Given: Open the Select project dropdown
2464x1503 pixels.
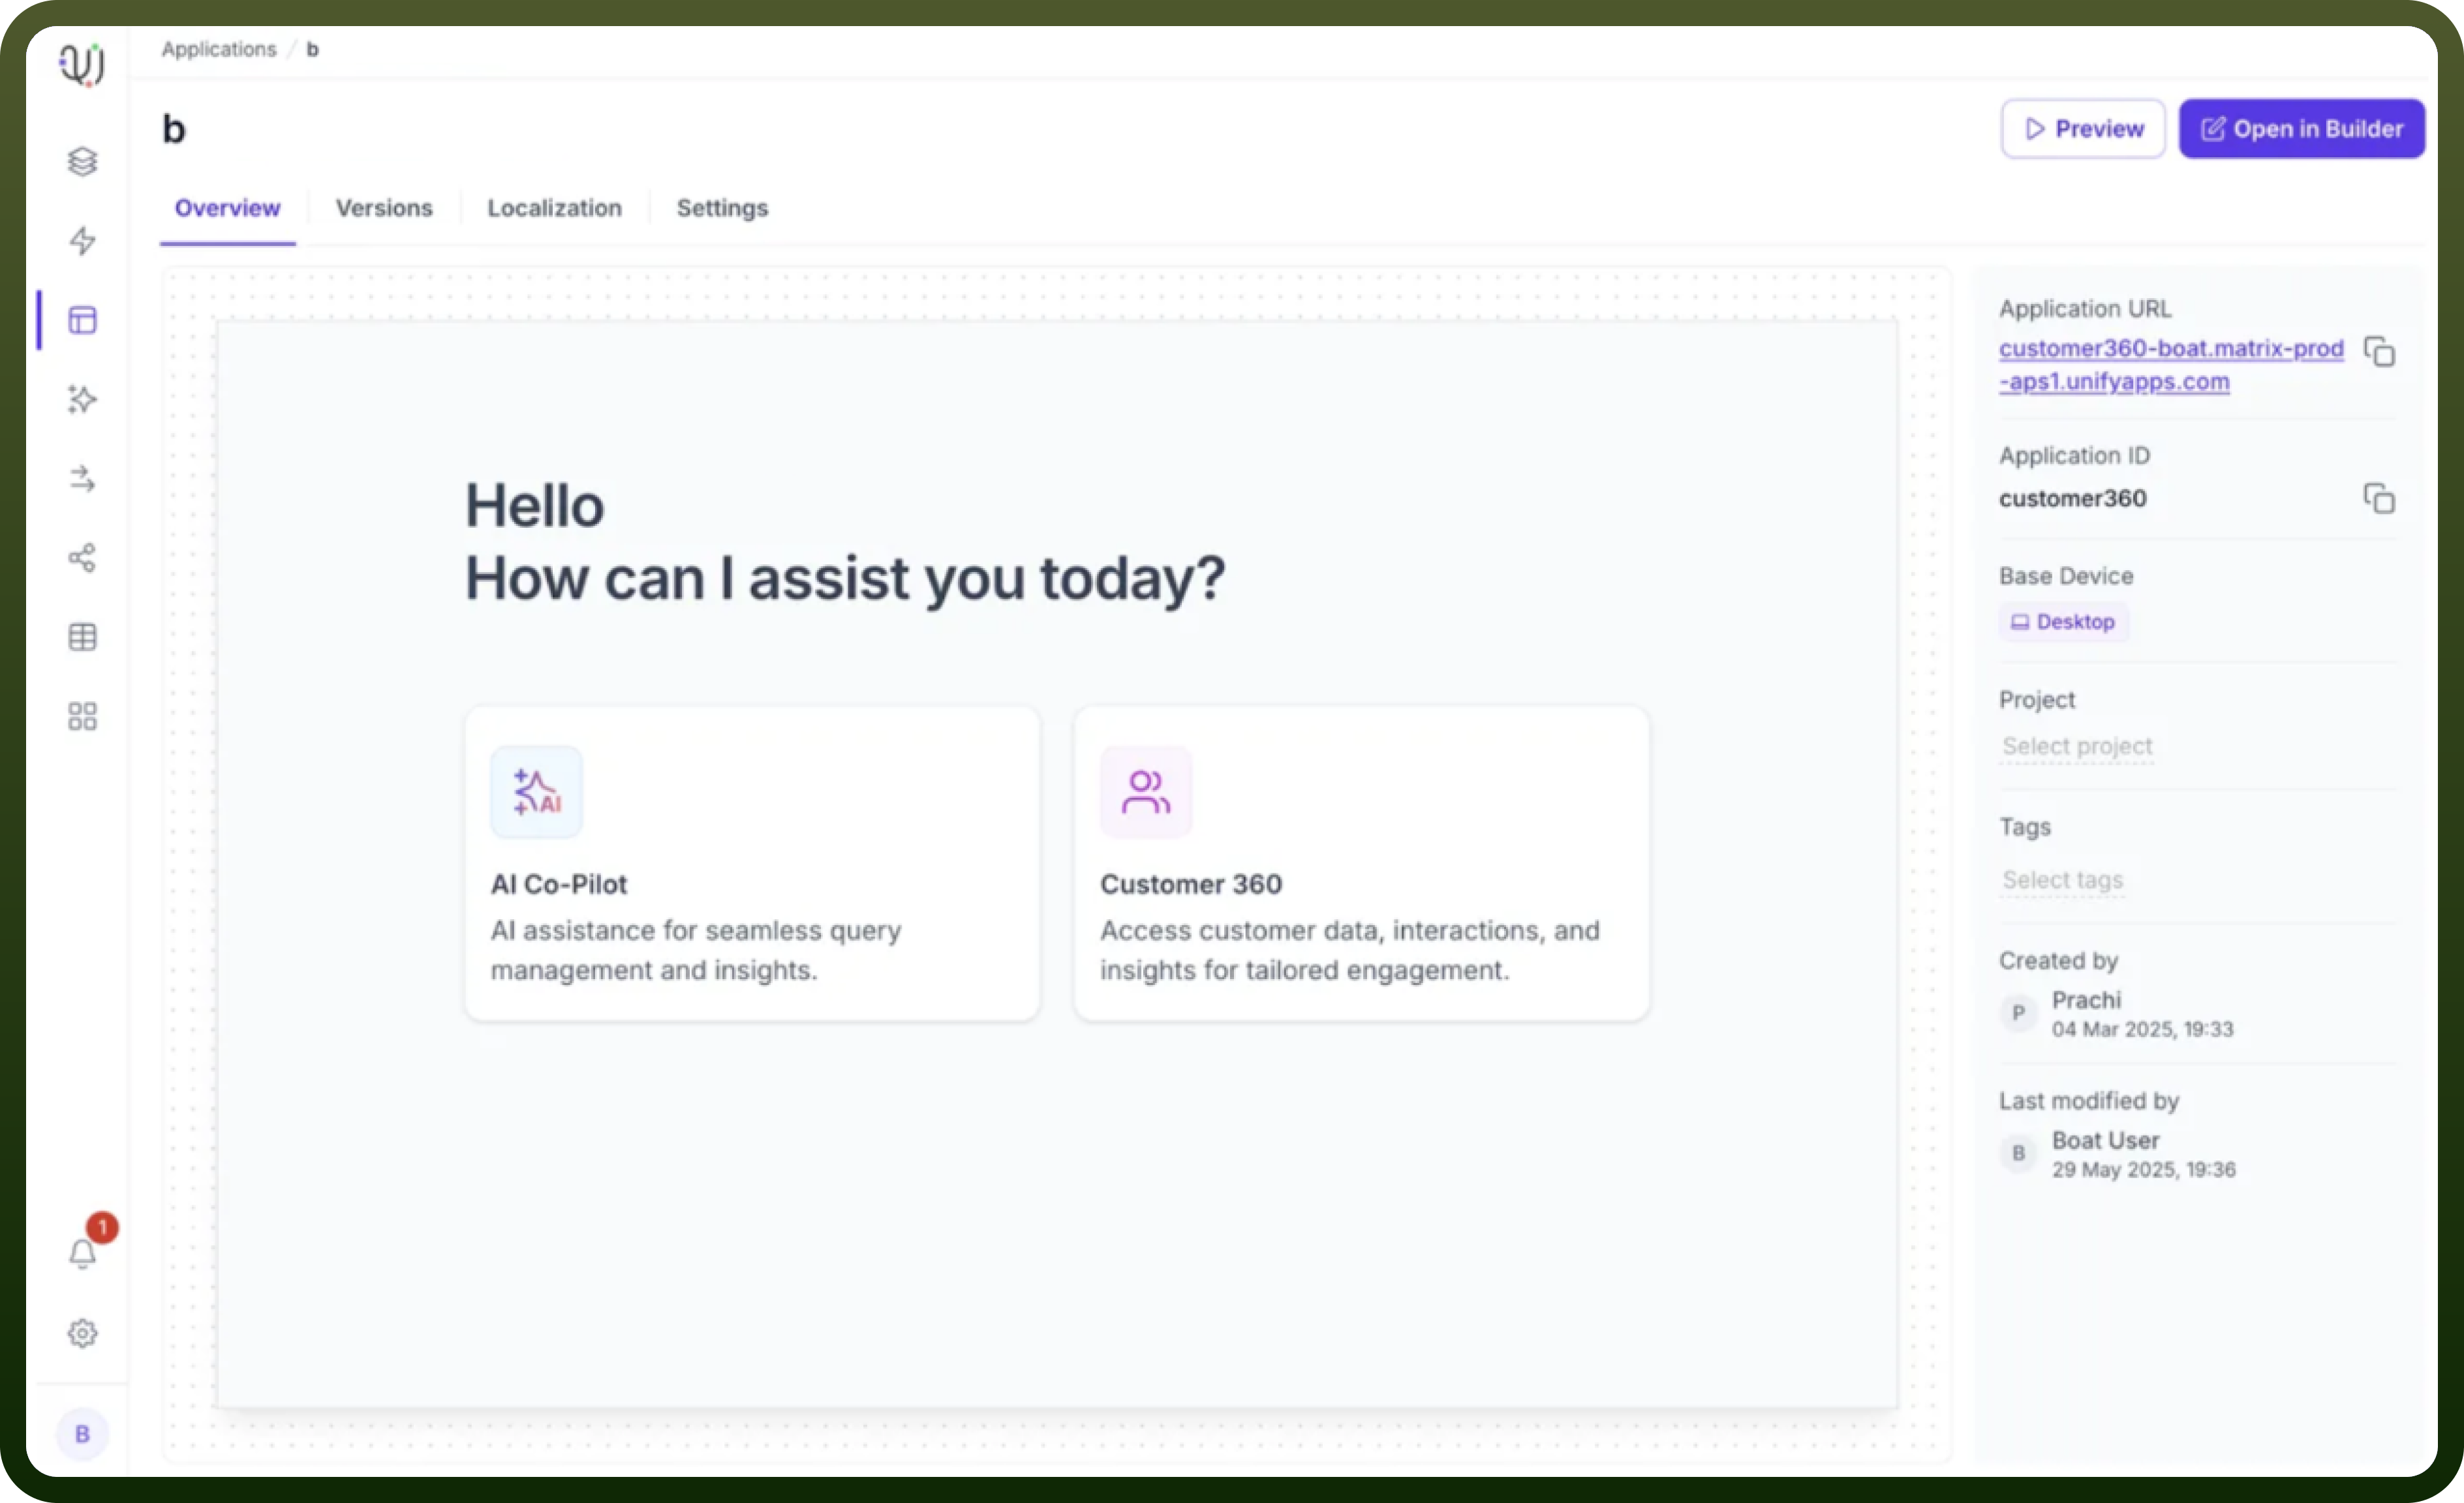Looking at the screenshot, I should point(2076,746).
